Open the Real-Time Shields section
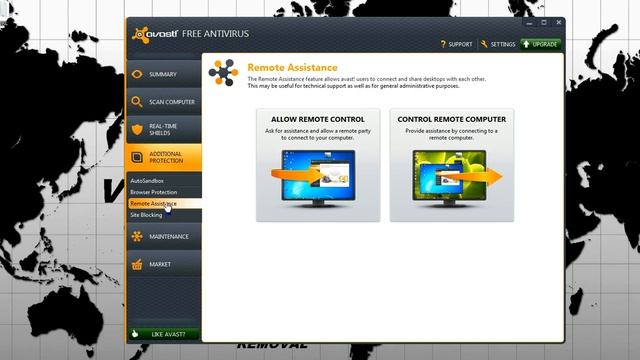The height and width of the screenshot is (360, 640). pos(164,129)
